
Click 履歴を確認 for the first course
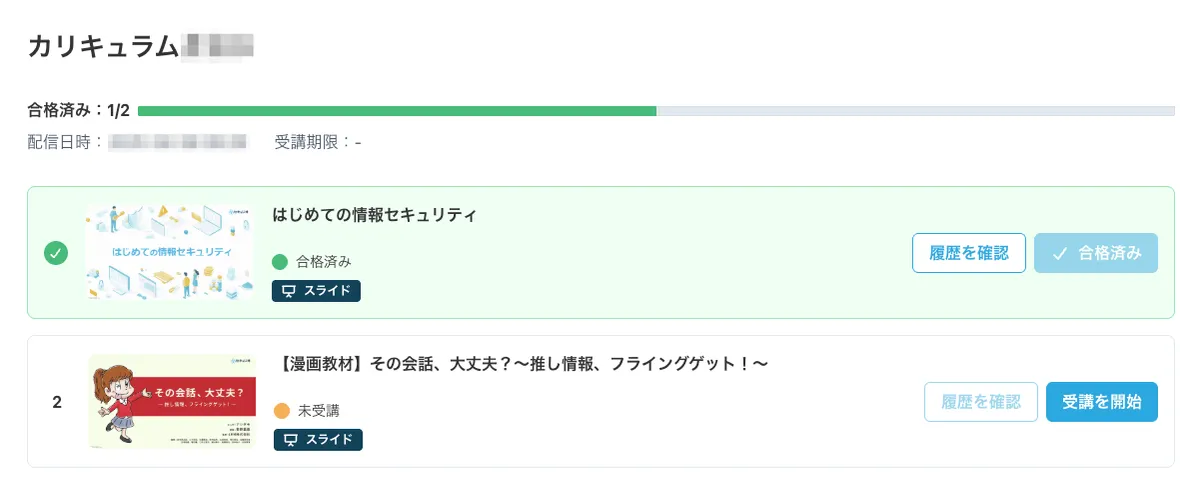(x=969, y=253)
